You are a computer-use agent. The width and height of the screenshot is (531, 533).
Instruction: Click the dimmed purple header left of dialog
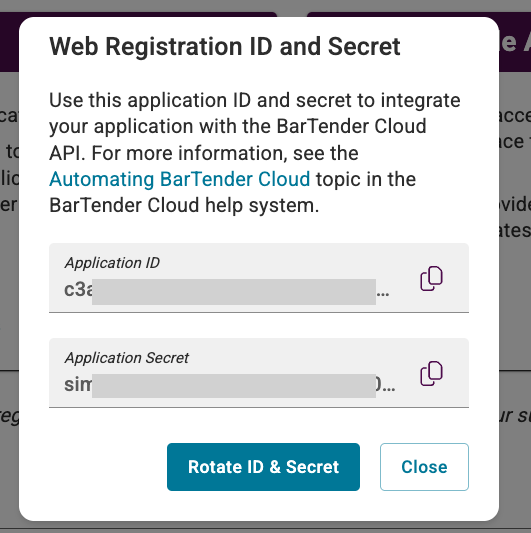(x=10, y=41)
